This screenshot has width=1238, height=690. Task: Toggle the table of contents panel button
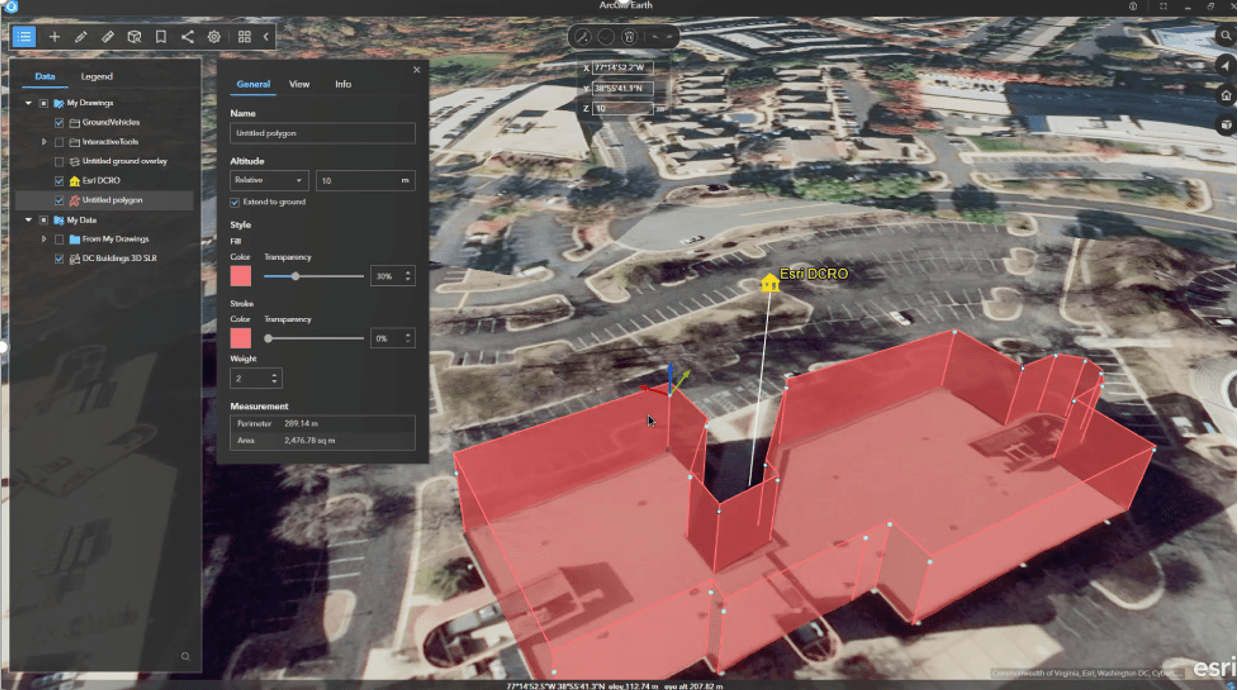[x=24, y=37]
